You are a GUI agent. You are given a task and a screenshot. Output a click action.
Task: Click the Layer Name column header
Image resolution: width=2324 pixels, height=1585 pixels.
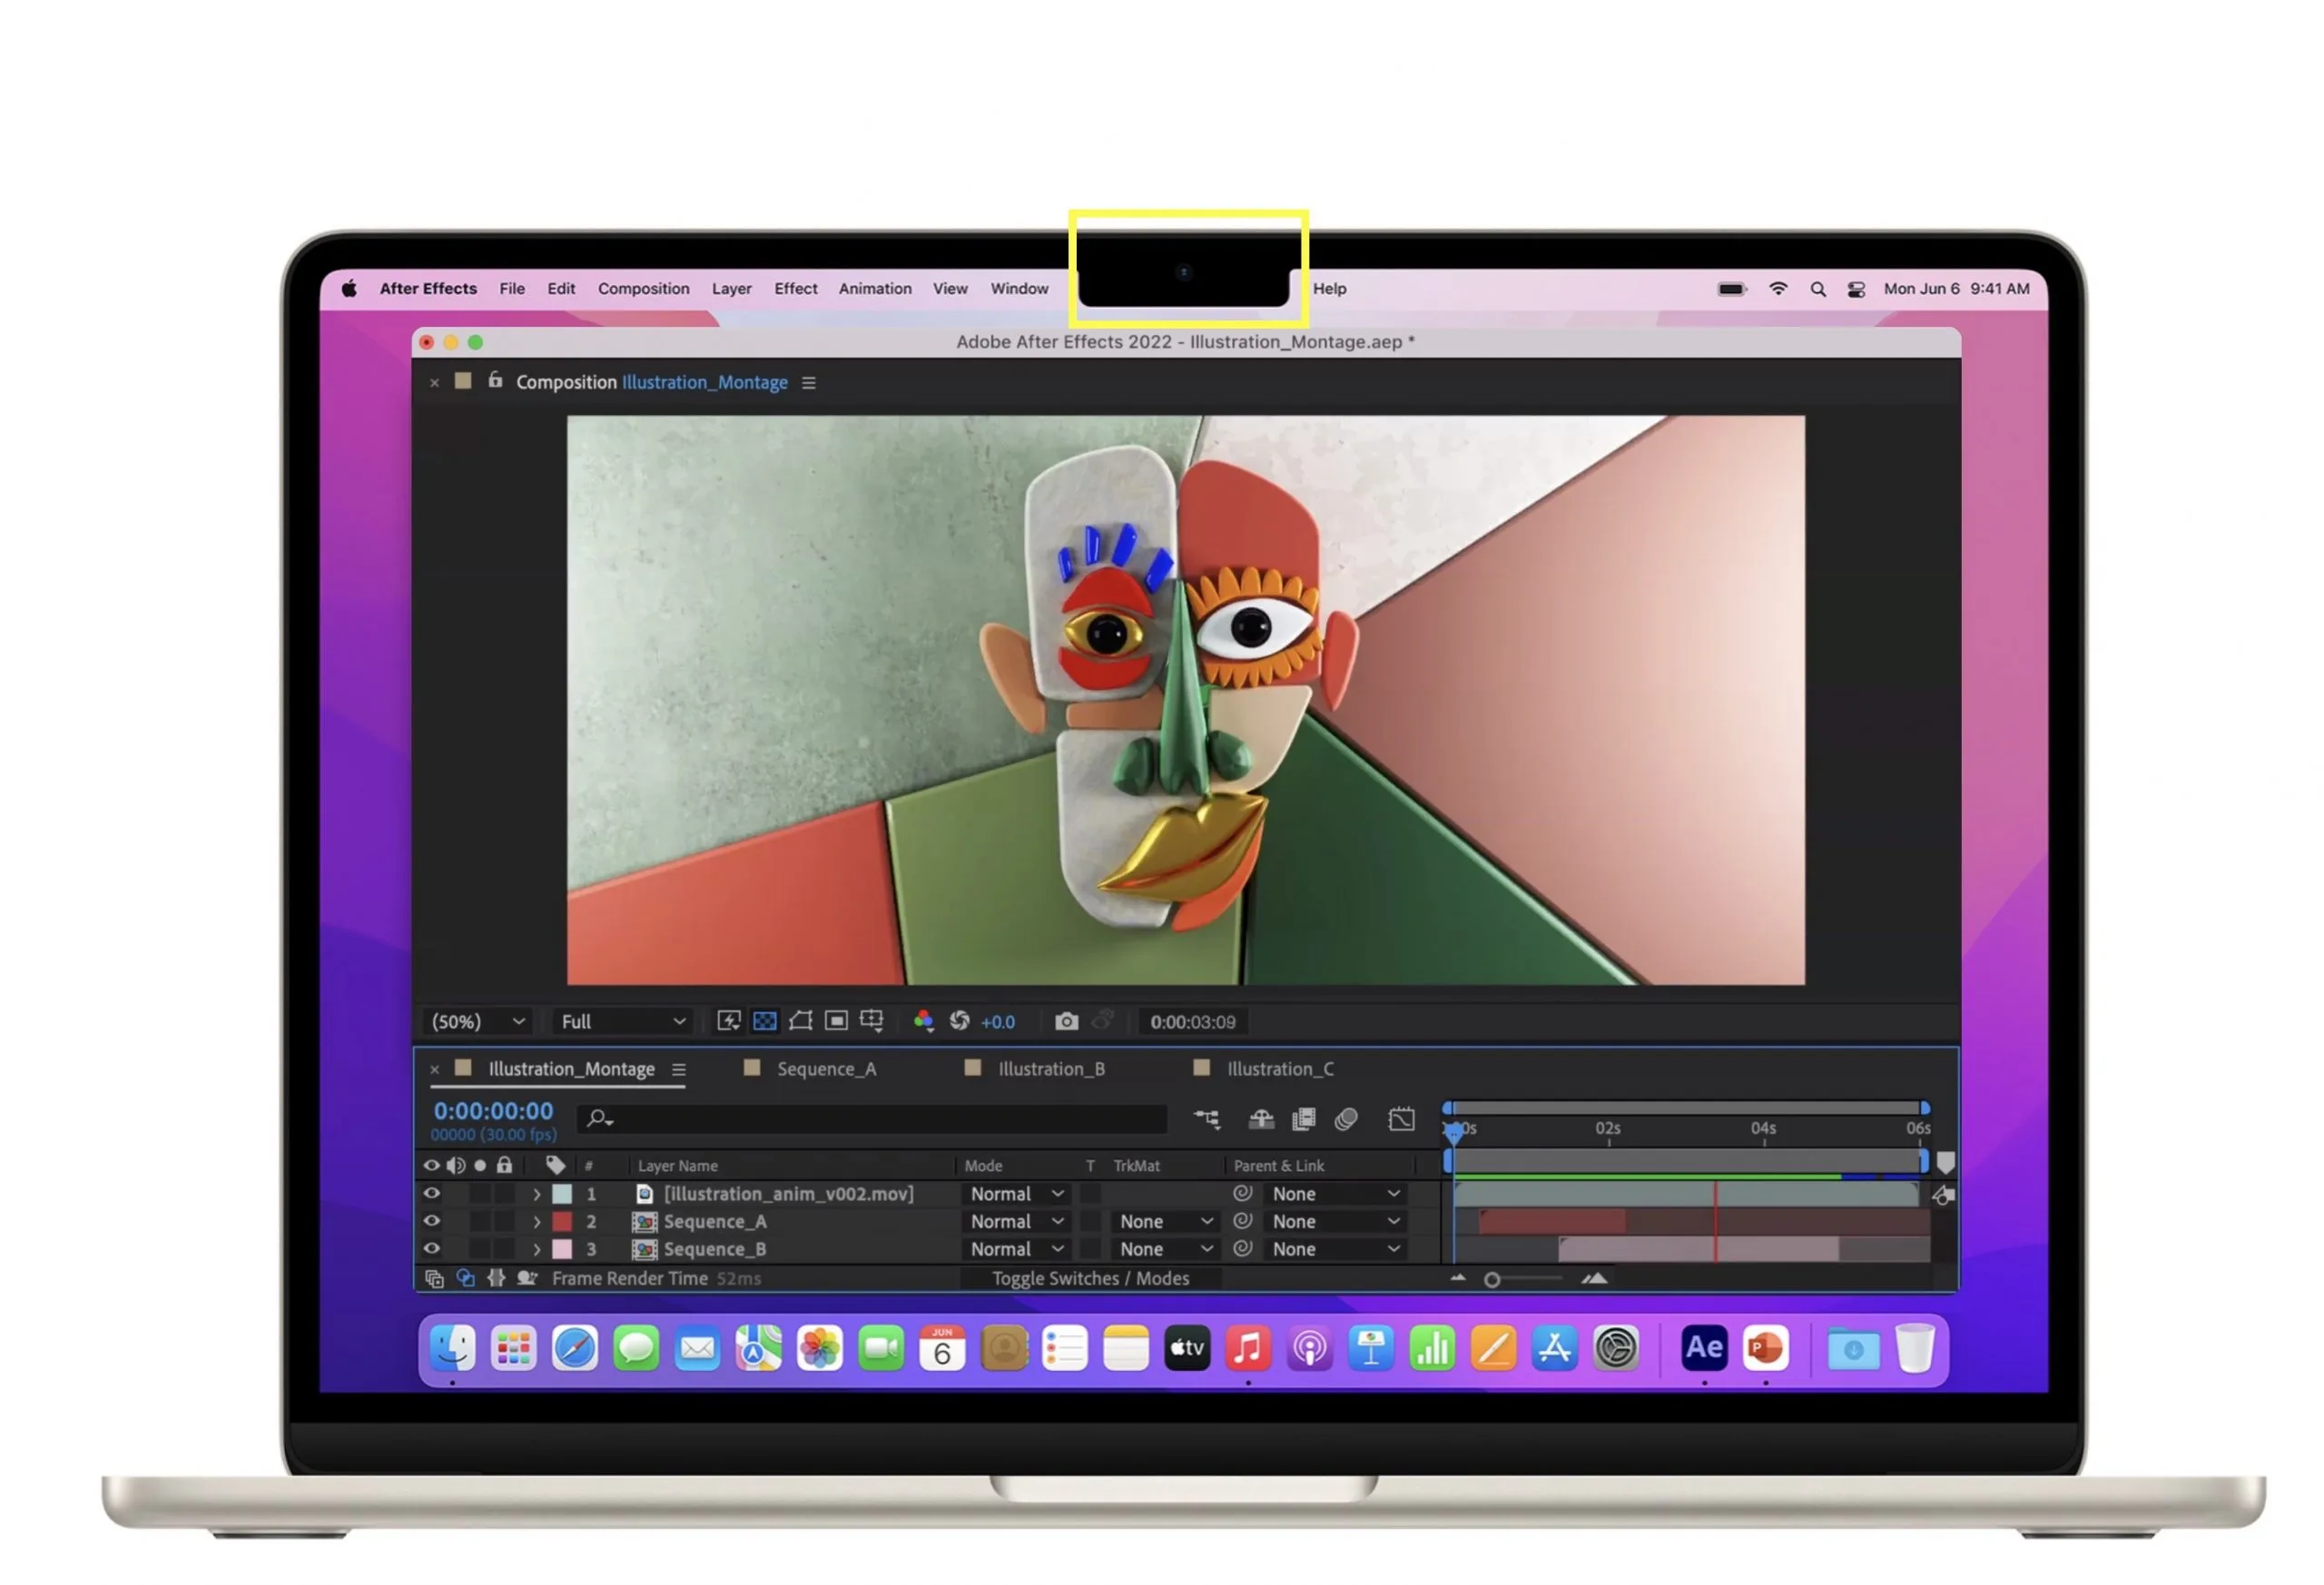tap(677, 1166)
